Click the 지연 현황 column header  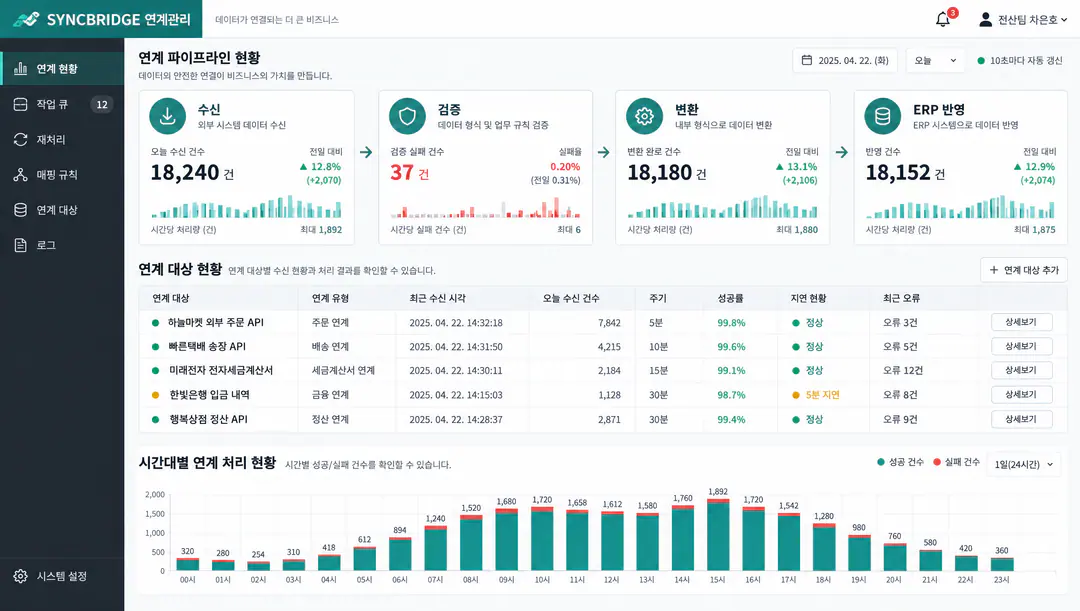(x=808, y=298)
